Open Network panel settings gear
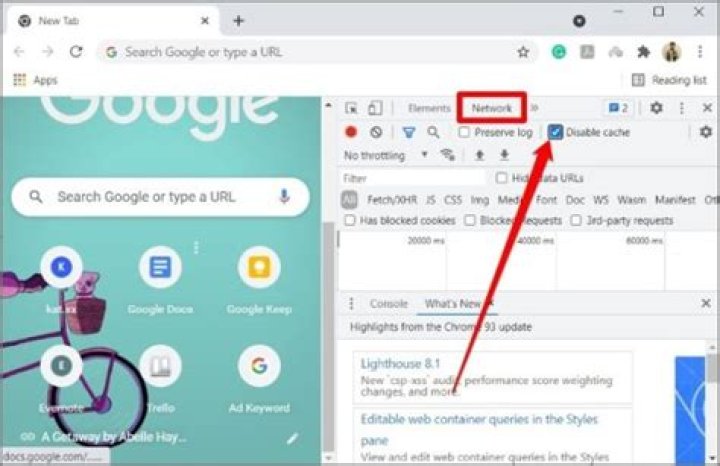The height and width of the screenshot is (466, 720). 706,132
